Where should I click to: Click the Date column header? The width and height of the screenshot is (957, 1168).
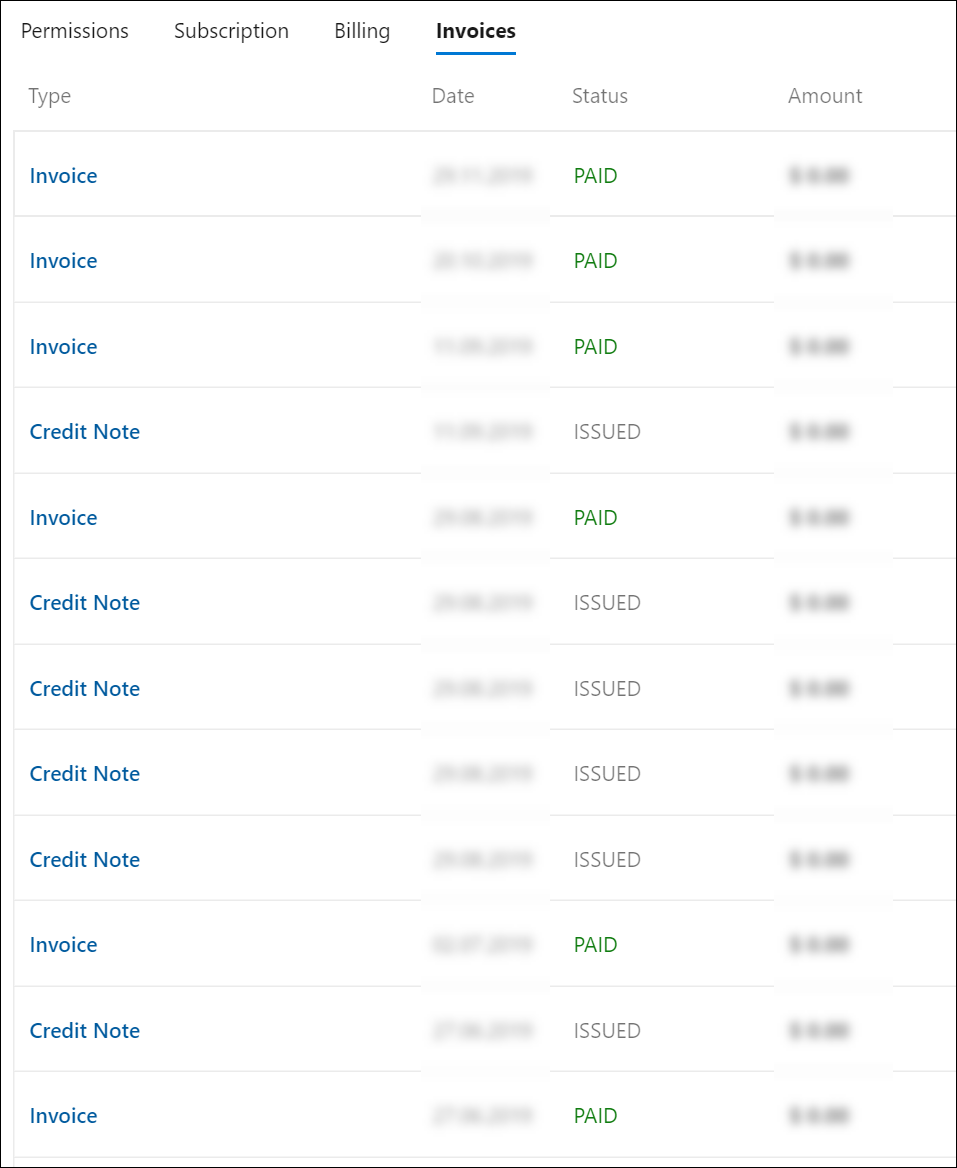coord(453,96)
